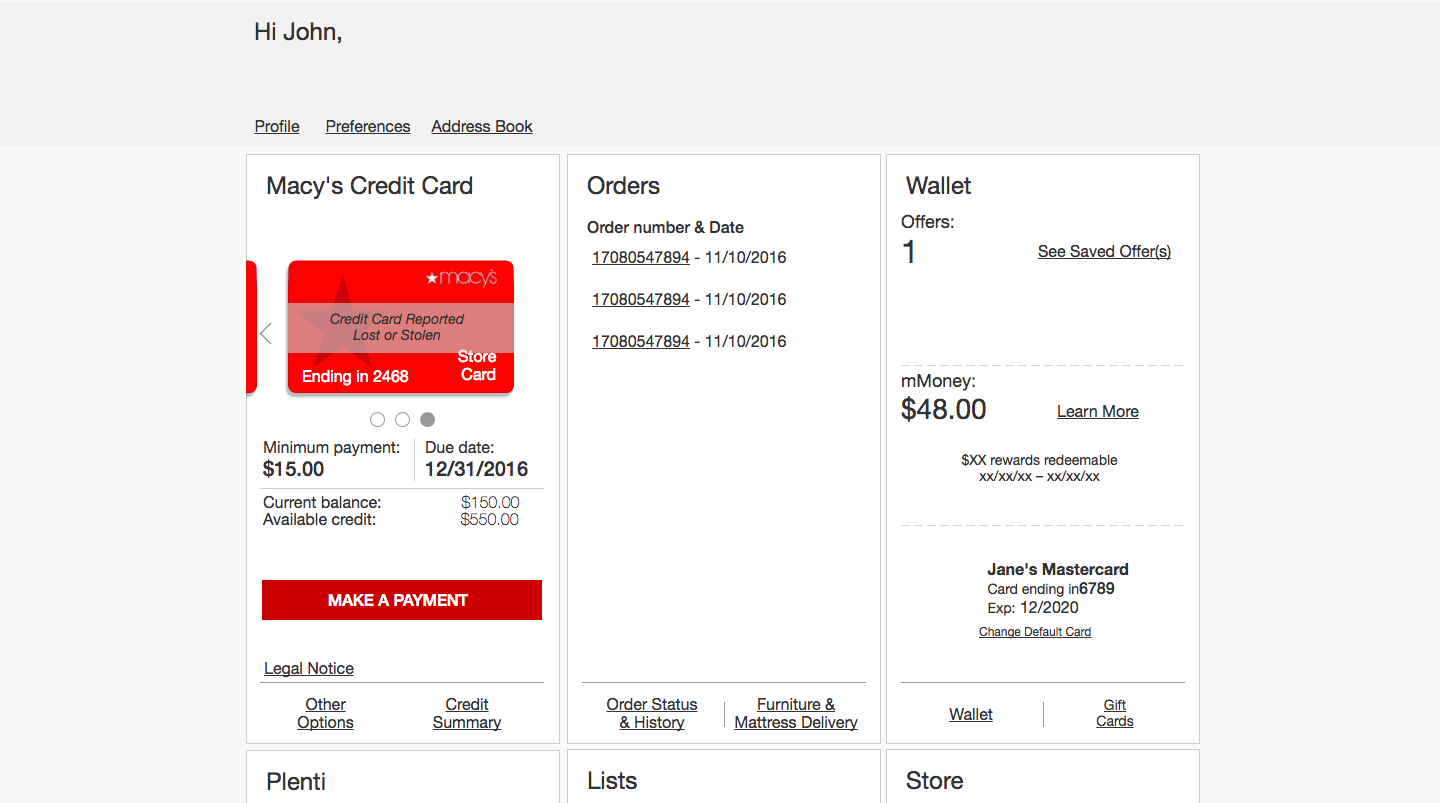The height and width of the screenshot is (803, 1440).
Task: Click the Store panel heading
Action: click(x=935, y=781)
